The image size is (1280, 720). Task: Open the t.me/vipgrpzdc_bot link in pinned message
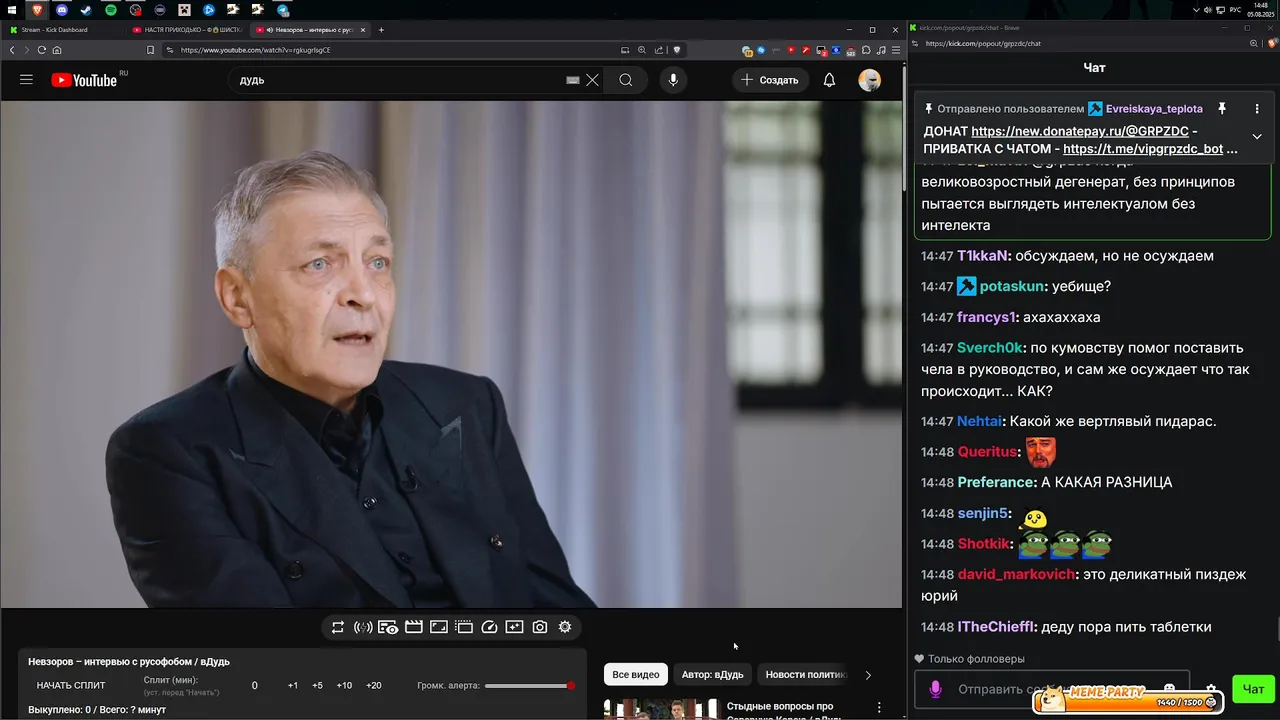click(x=1143, y=149)
